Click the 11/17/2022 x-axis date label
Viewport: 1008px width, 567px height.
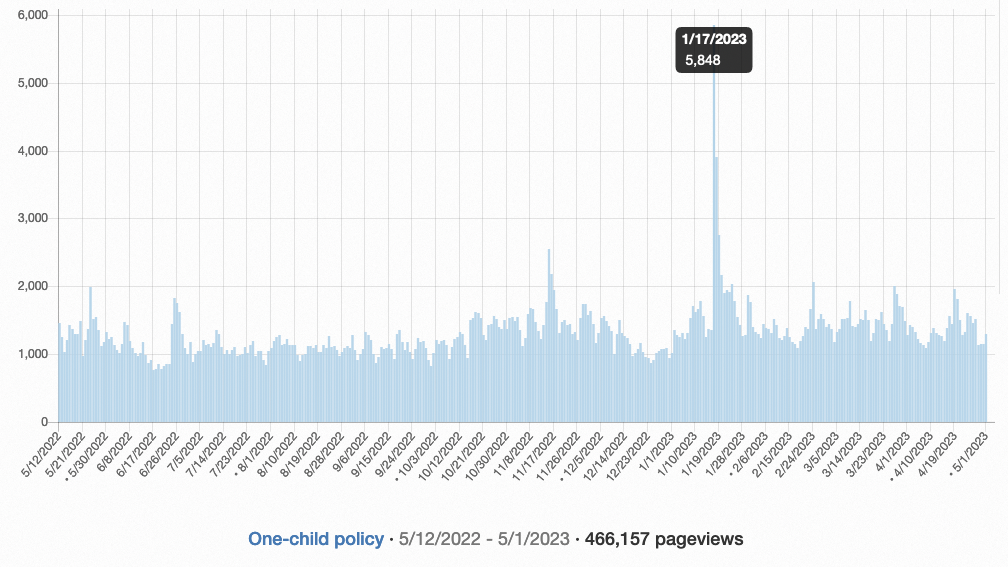click(x=535, y=452)
